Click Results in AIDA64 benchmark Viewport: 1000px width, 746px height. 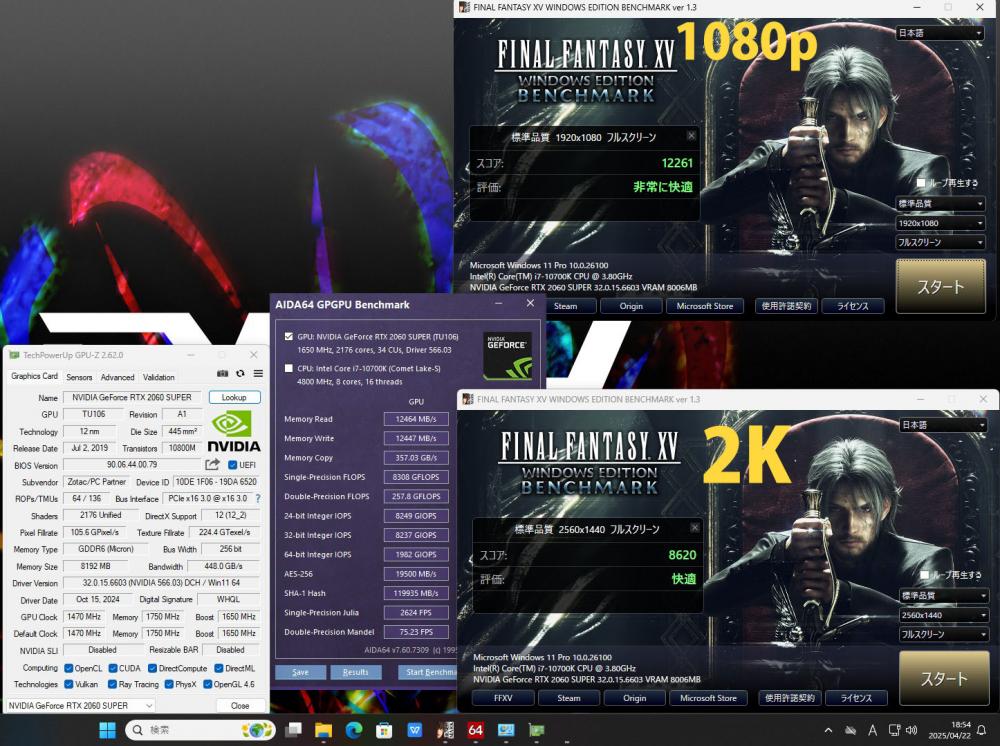[355, 672]
